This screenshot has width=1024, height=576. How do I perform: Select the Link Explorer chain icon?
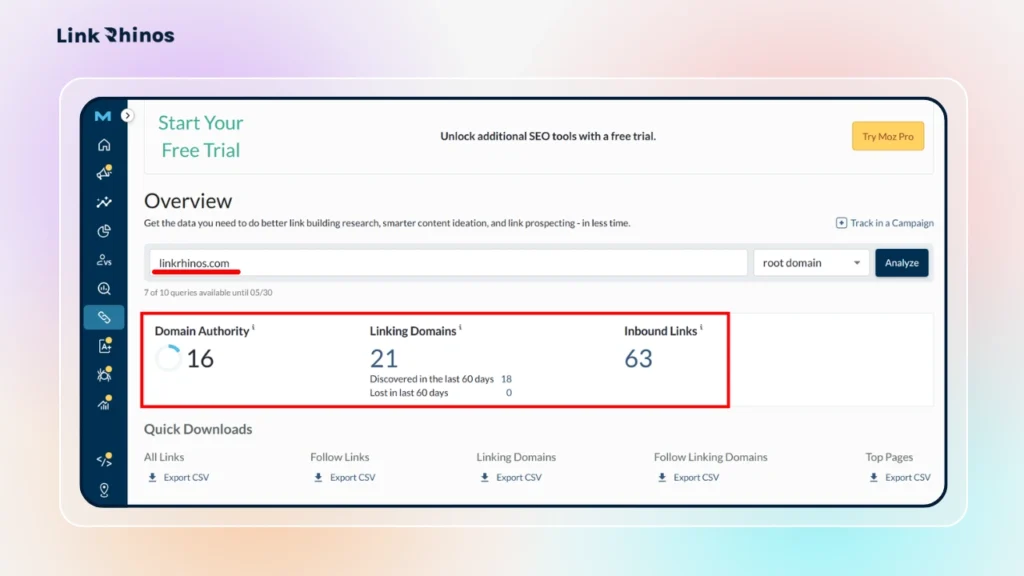click(x=104, y=317)
